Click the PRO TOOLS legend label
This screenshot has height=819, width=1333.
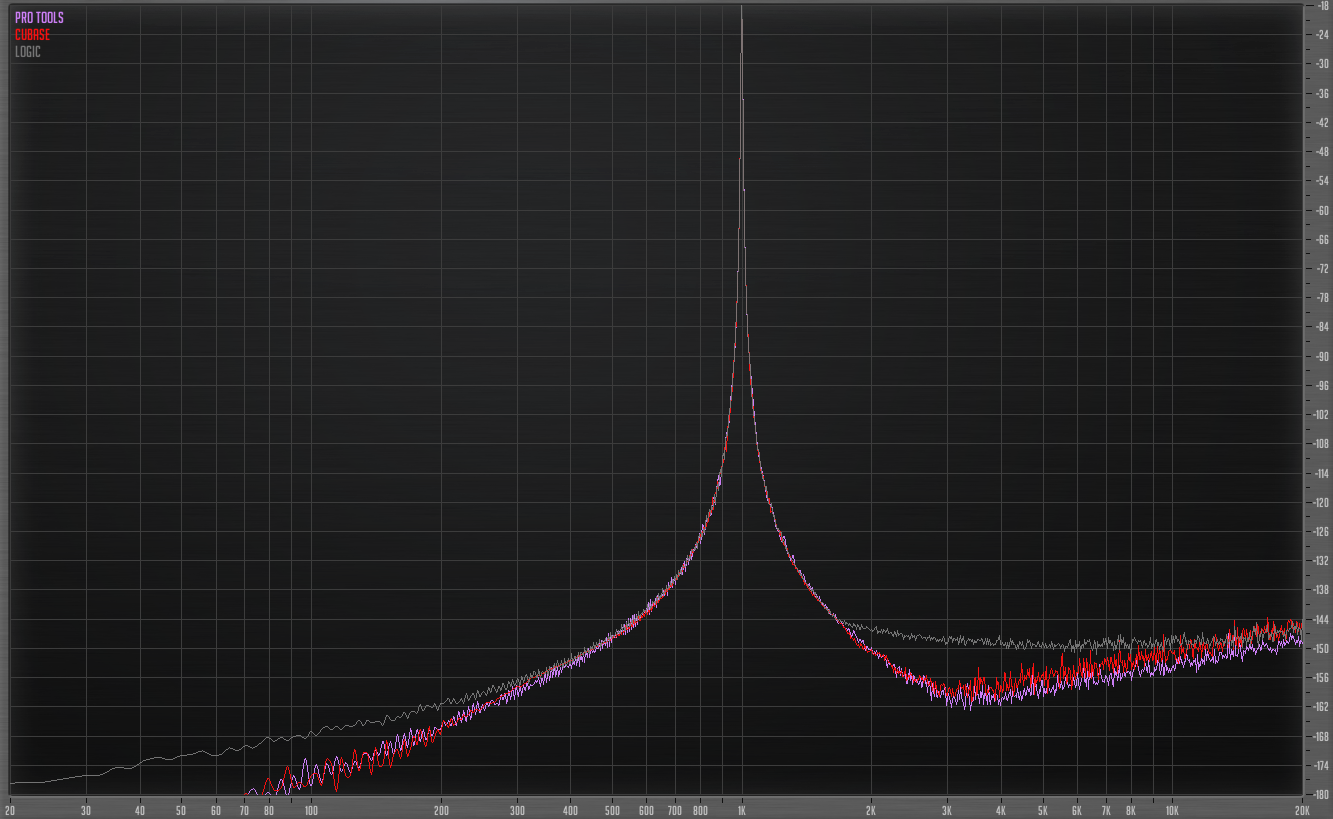pos(39,18)
